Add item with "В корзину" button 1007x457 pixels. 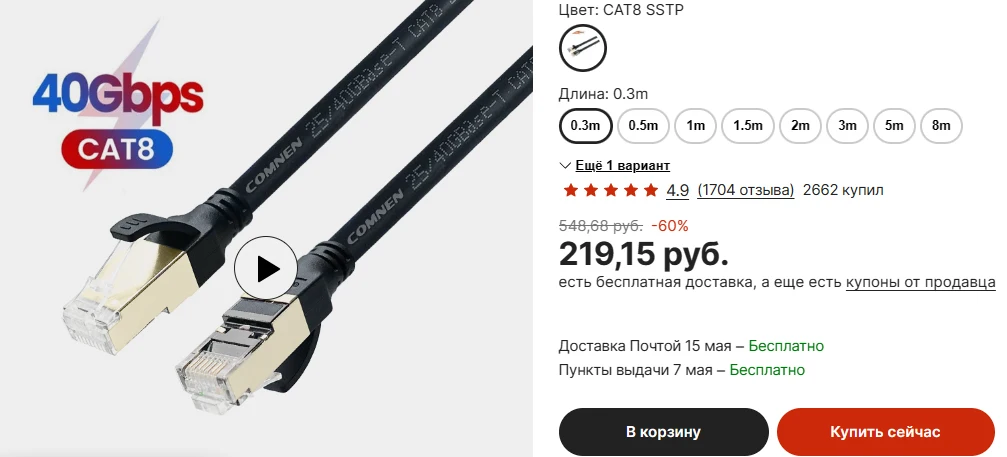coord(663,432)
